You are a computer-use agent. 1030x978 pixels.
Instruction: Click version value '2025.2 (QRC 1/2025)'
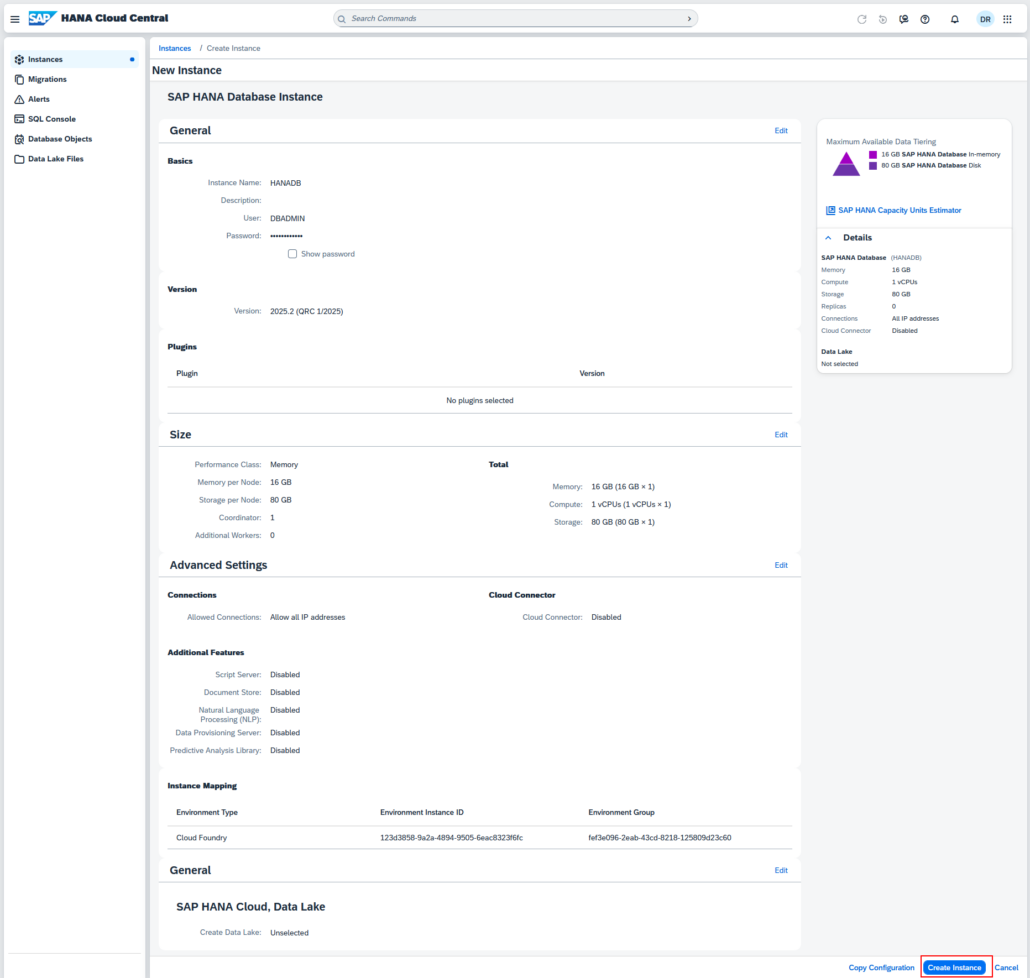pos(307,311)
